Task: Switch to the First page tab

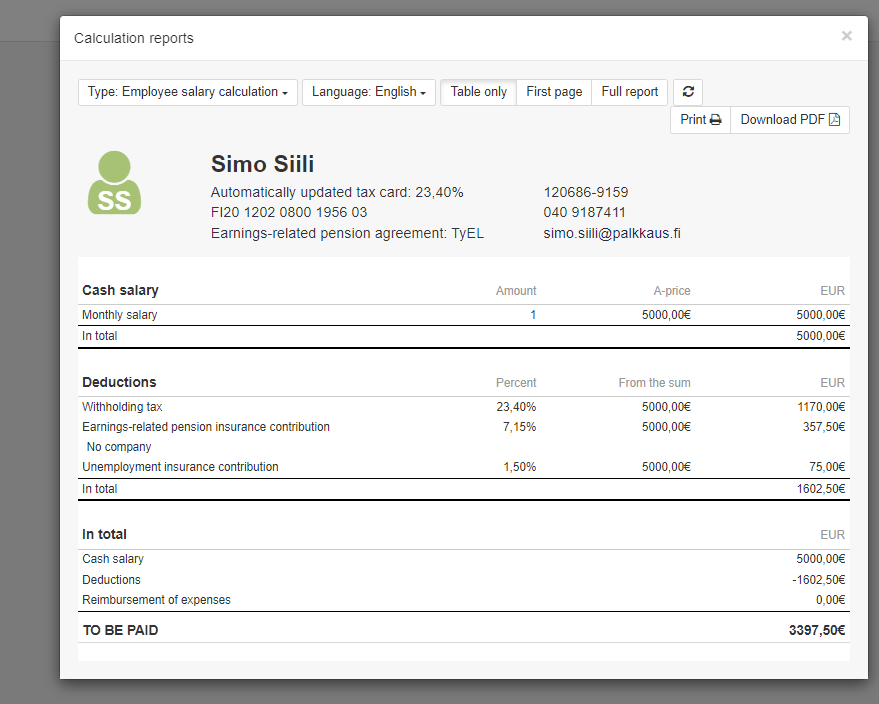Action: coord(554,91)
